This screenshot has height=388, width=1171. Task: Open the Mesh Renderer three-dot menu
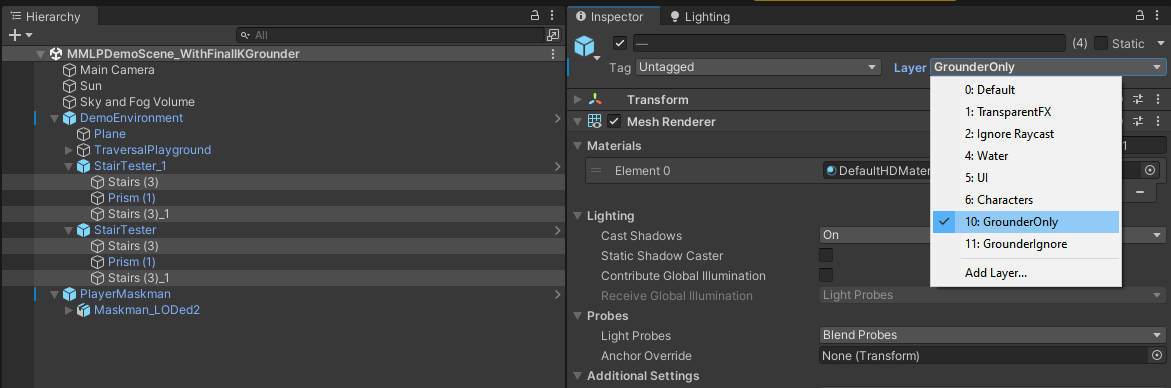1158,122
